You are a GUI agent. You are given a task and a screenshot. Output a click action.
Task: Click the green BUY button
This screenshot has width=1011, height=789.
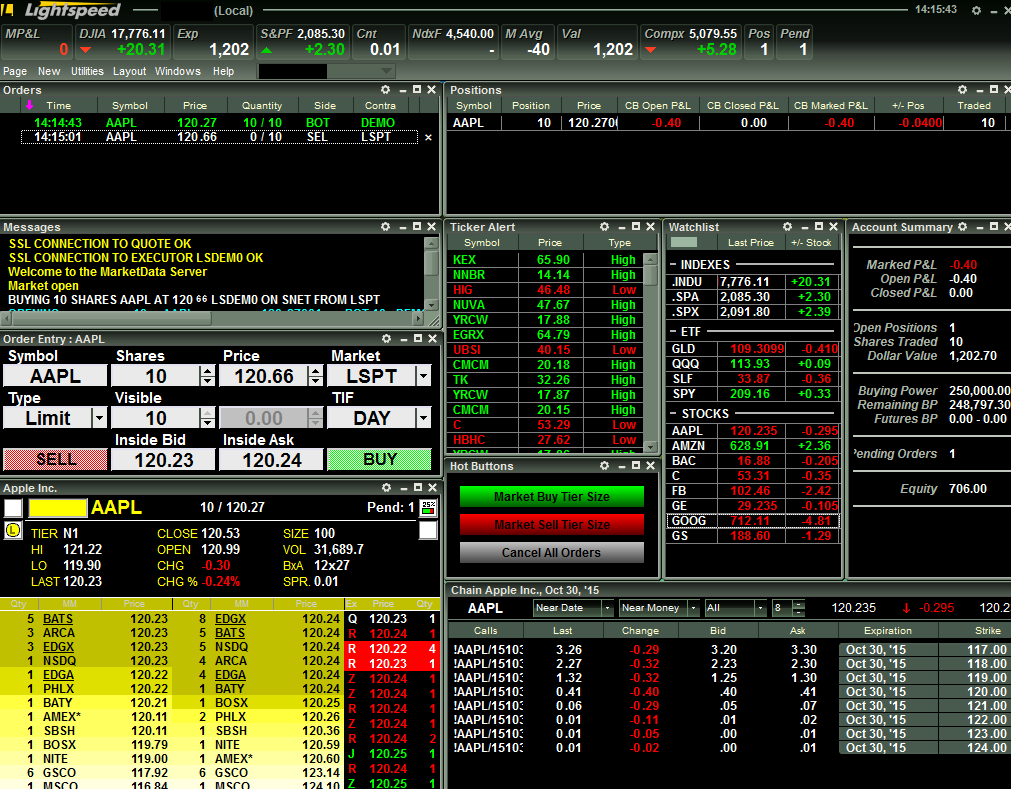[379, 460]
